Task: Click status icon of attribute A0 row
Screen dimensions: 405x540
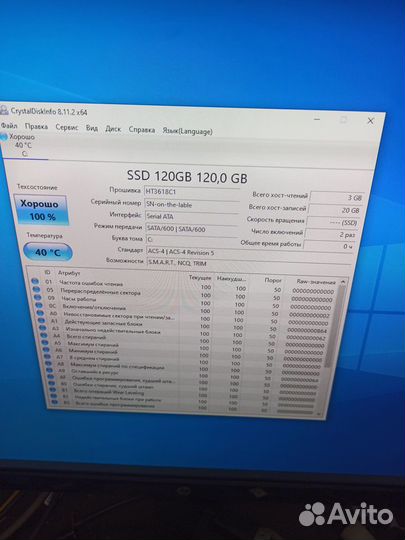Action: point(40,313)
